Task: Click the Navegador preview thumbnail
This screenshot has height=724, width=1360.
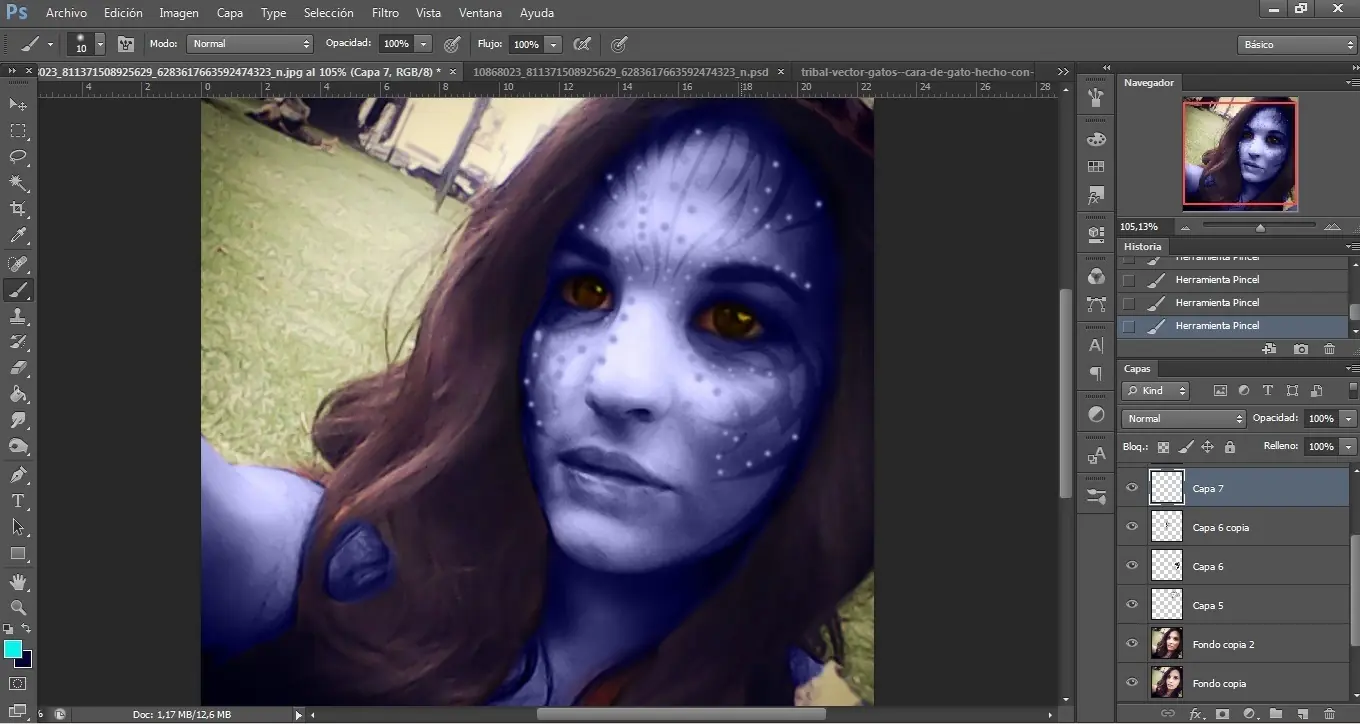Action: tap(1240, 153)
